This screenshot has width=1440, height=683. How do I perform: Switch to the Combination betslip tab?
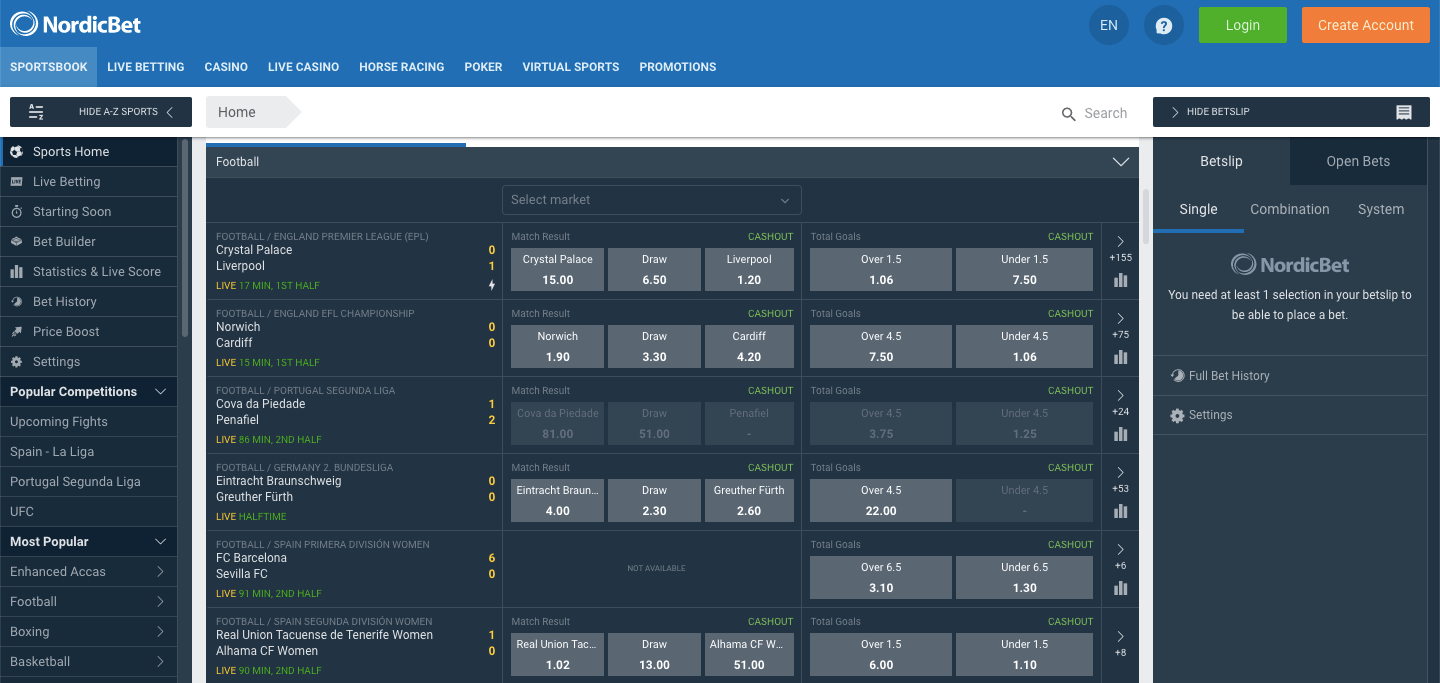click(x=1290, y=209)
